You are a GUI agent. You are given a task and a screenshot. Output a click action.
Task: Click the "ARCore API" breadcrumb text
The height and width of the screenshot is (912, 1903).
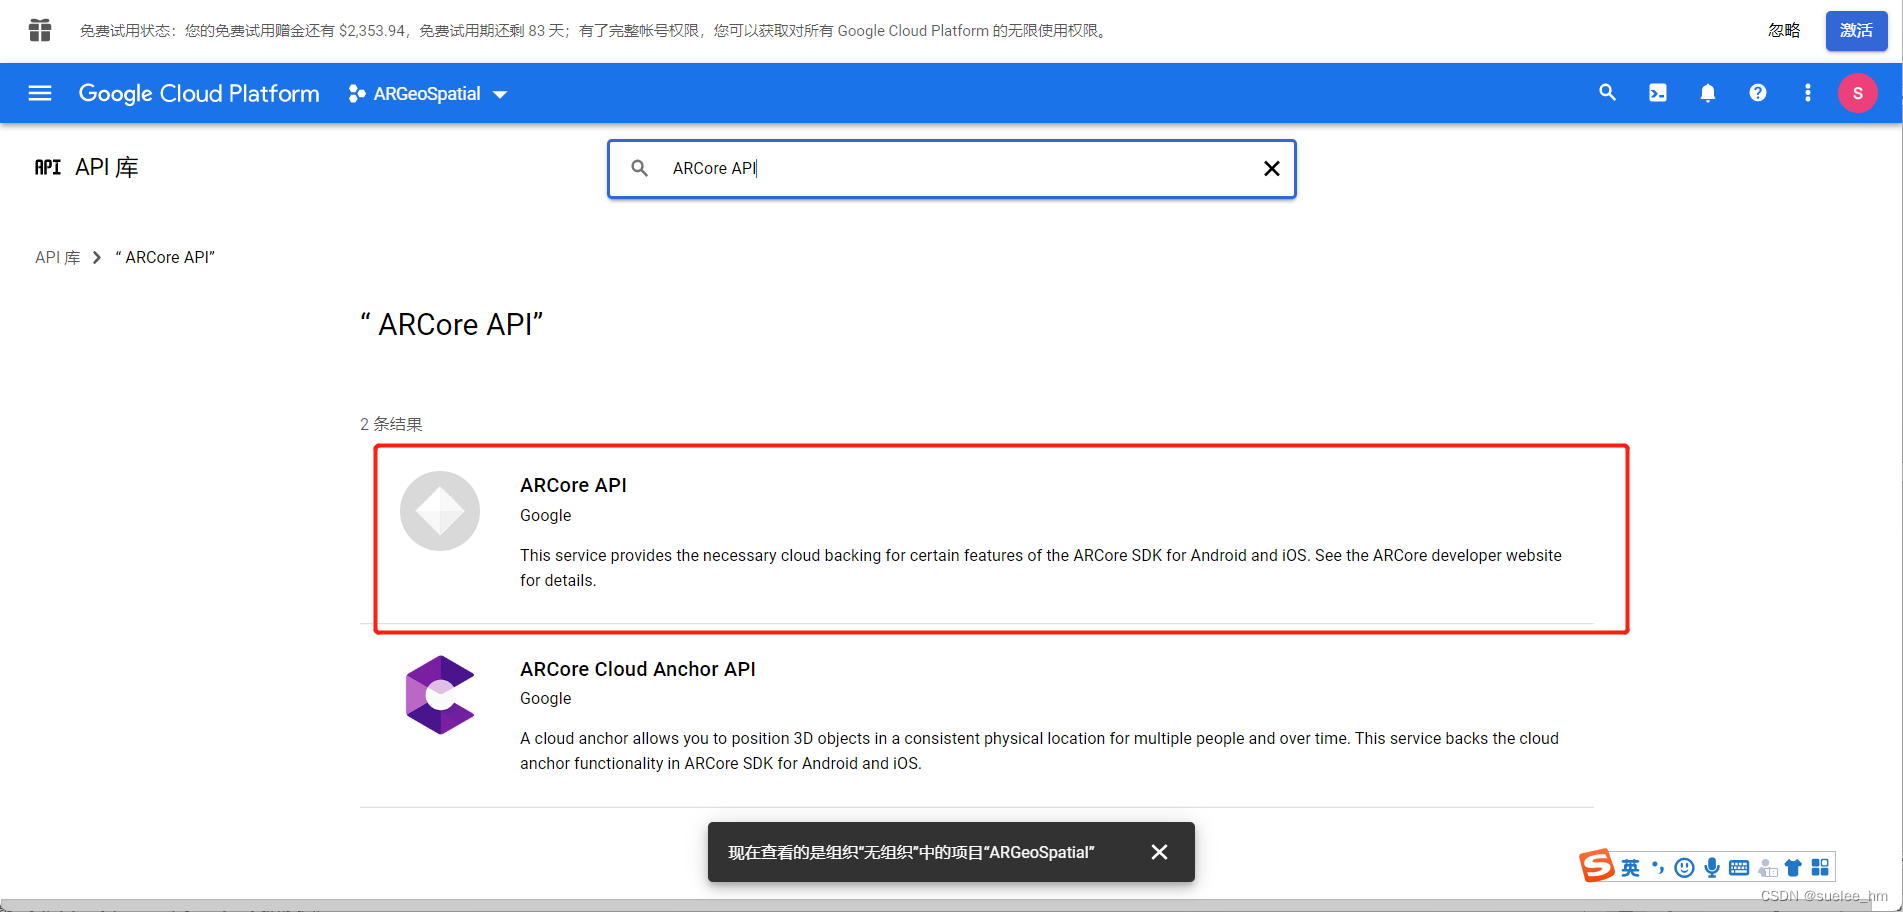point(165,257)
